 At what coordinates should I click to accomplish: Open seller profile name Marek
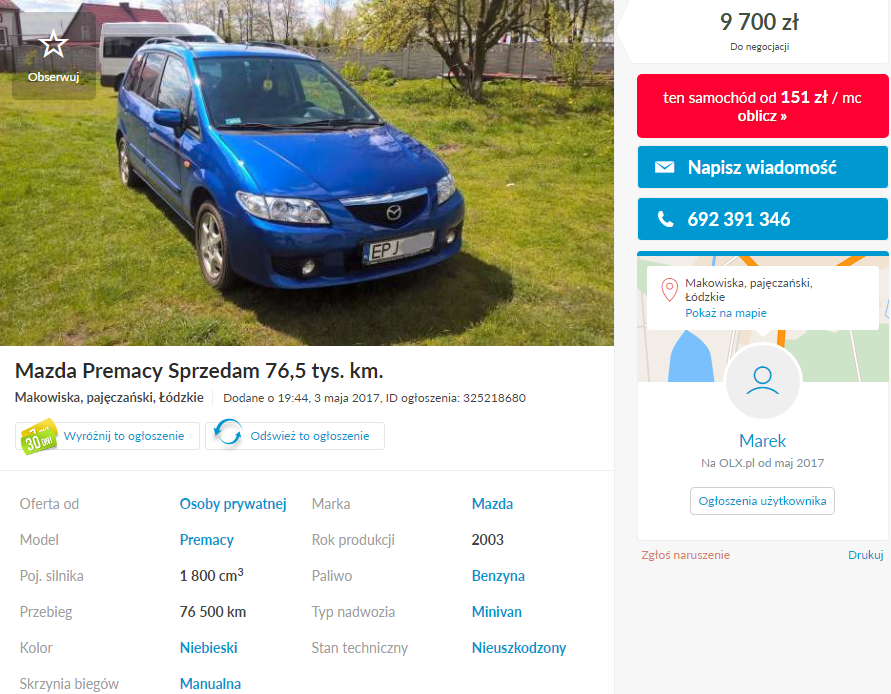click(x=763, y=440)
